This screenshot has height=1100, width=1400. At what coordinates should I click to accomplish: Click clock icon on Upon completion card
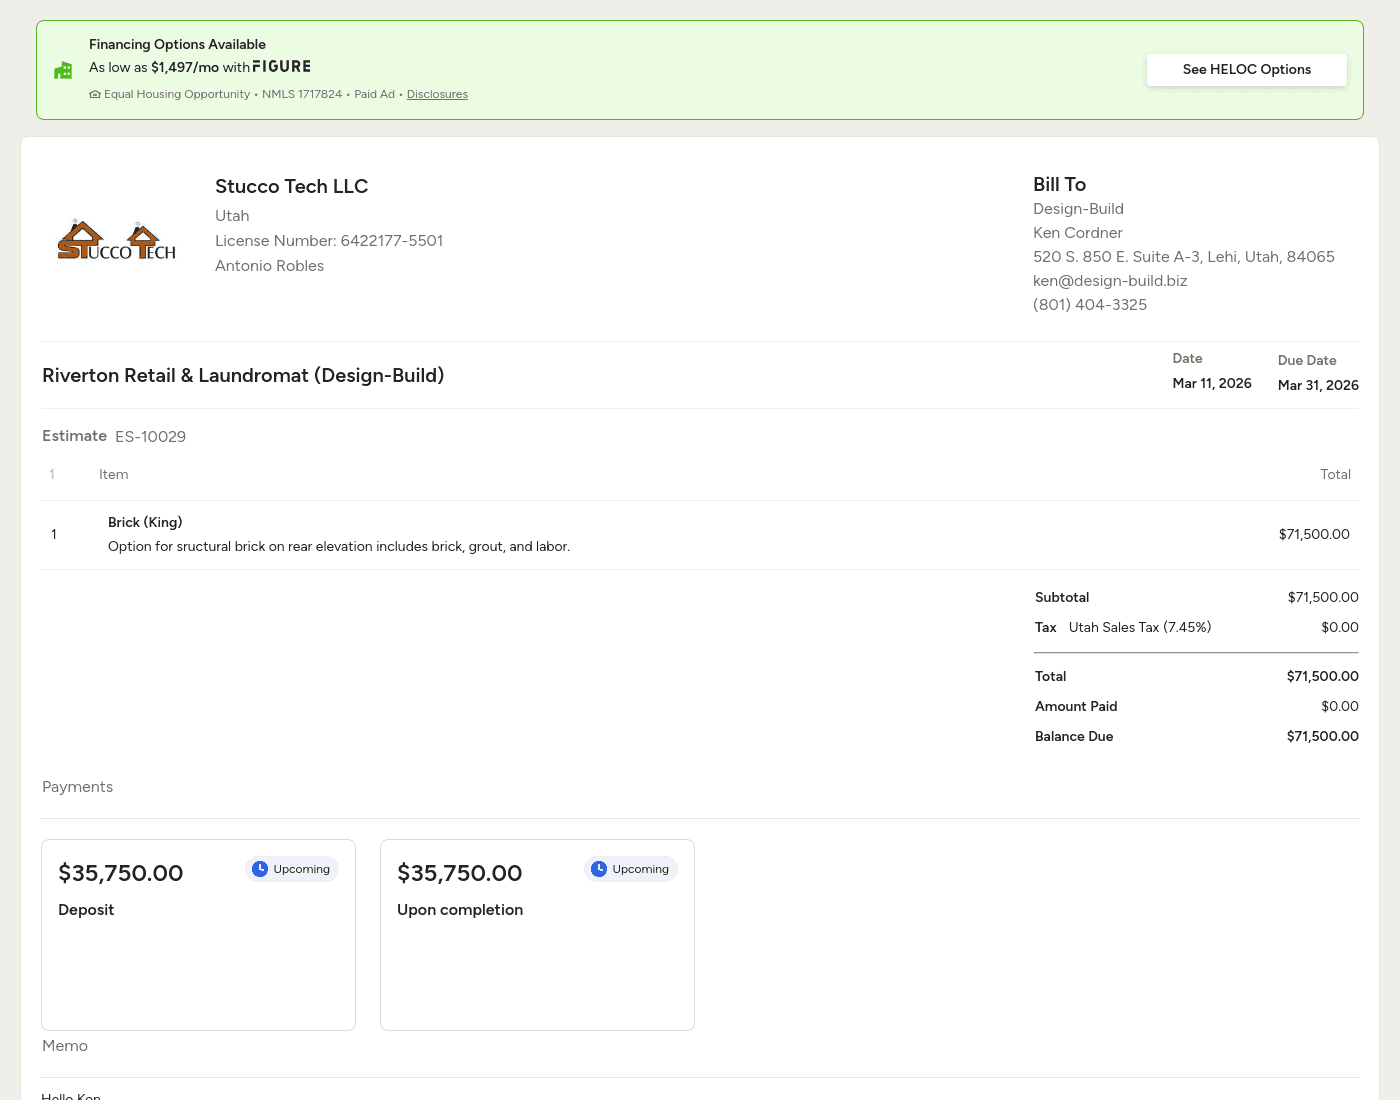tap(599, 869)
